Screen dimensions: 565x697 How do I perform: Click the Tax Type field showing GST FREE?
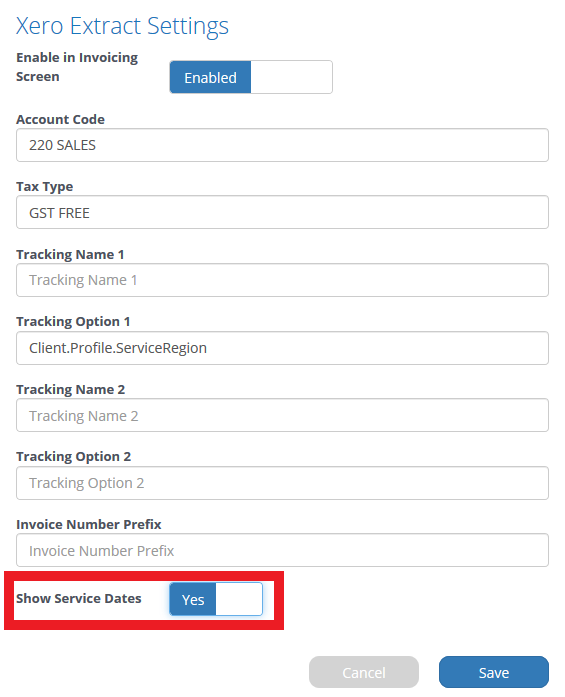coord(282,212)
